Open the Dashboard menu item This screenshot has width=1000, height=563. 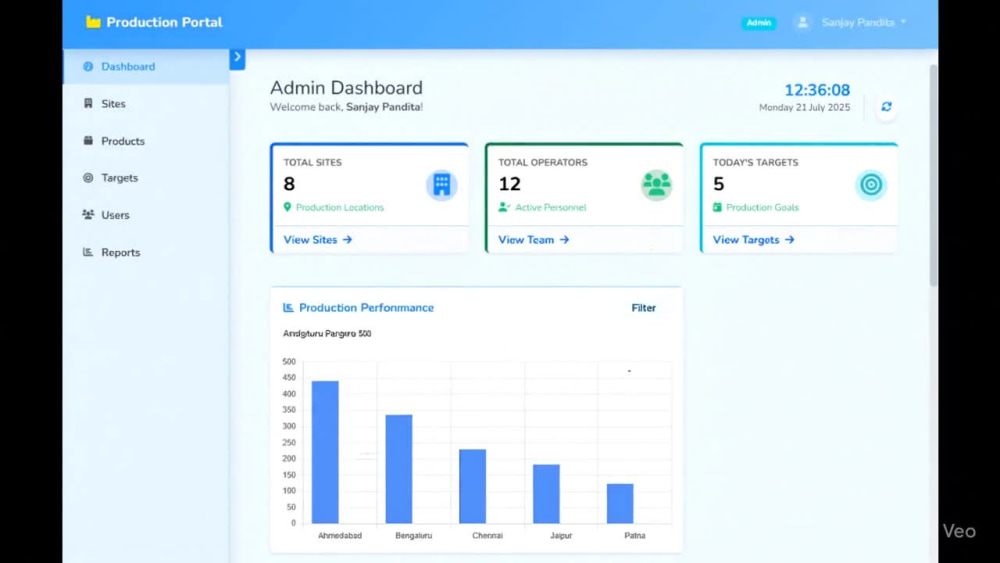[x=147, y=66]
